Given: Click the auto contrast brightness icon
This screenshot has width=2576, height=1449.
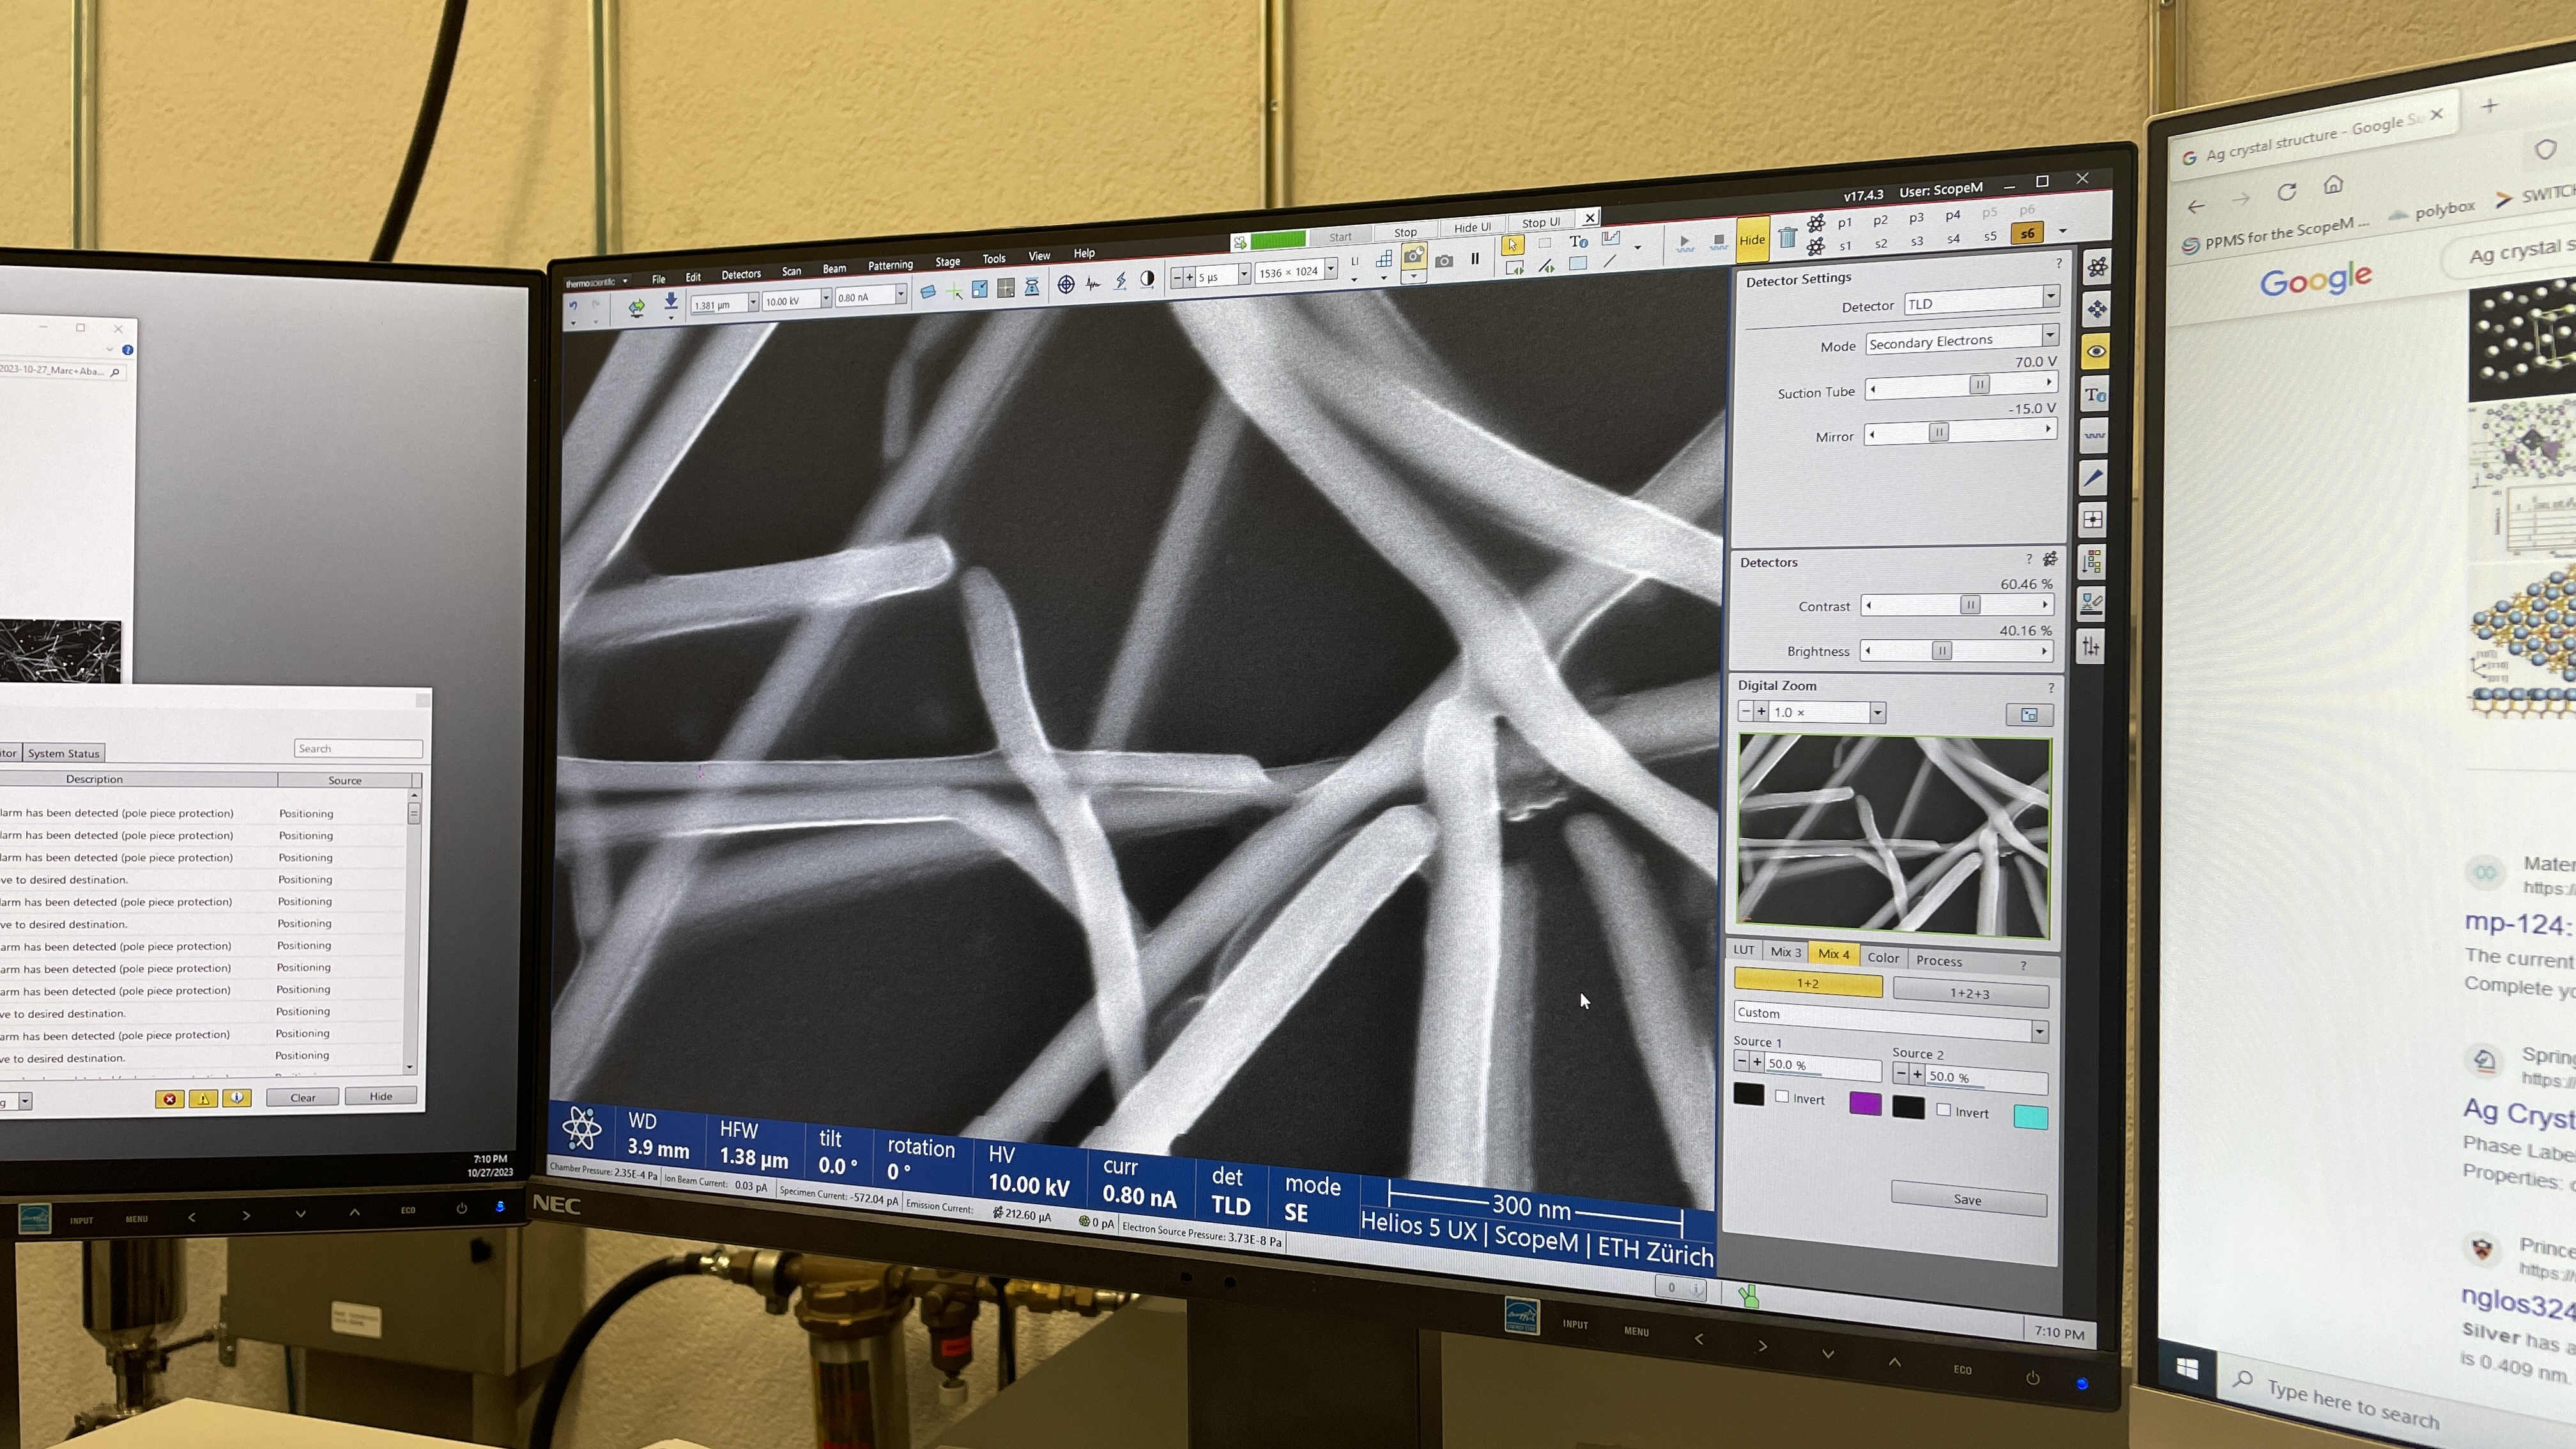Looking at the screenshot, I should coord(1147,280).
